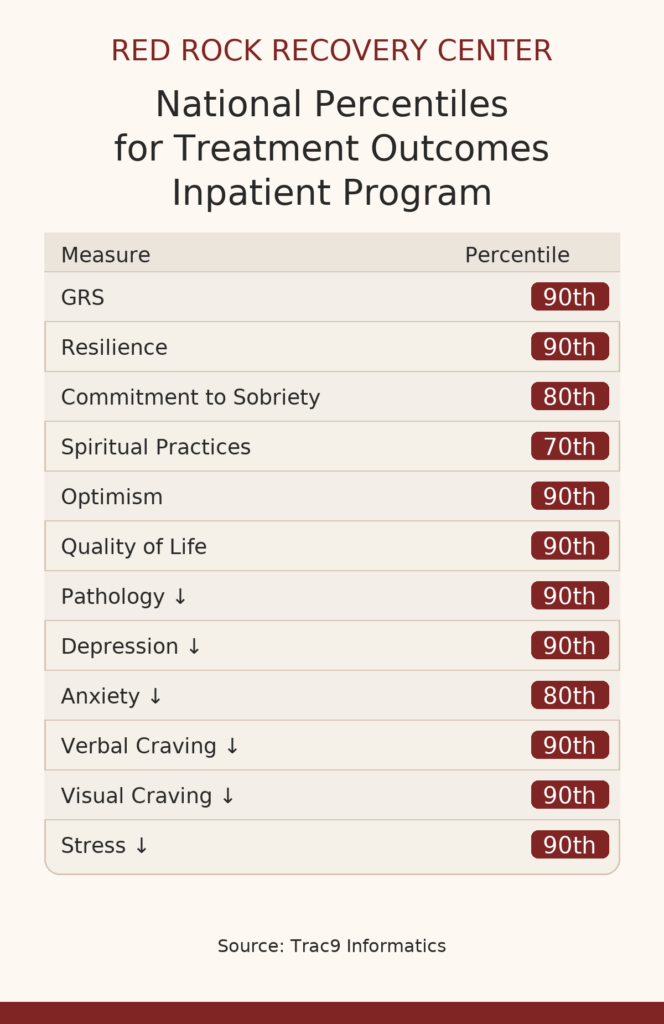Click the Quality of Life percentile badge
Screen dimensions: 664x1024
569,547
